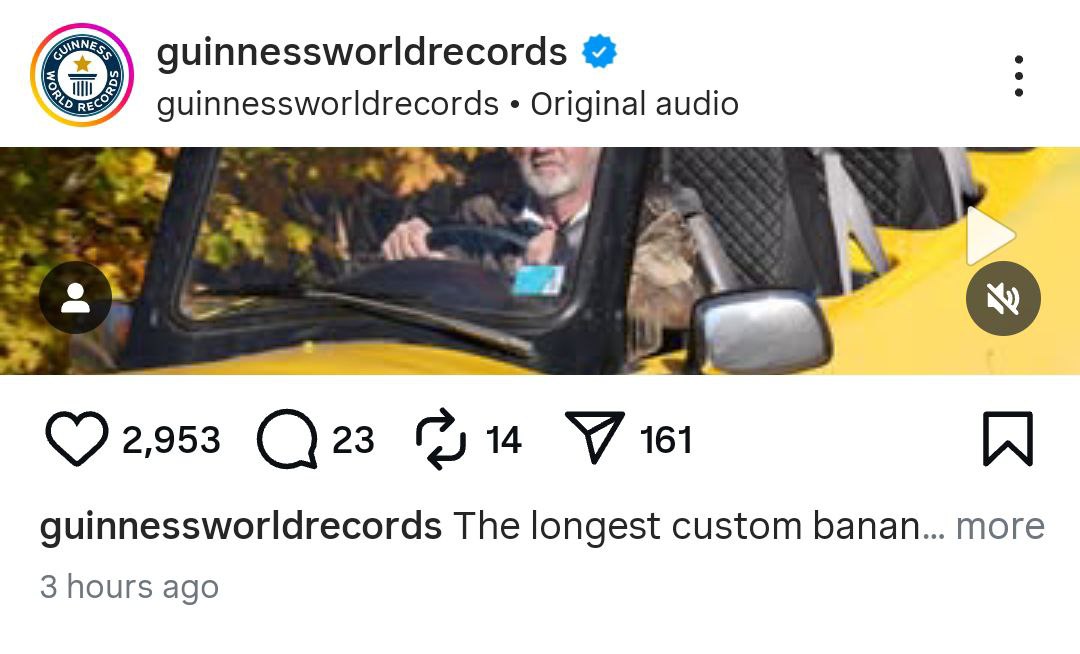The height and width of the screenshot is (654, 1080).
Task: Open guinnessworldrecords username in the header
Action: (x=362, y=52)
